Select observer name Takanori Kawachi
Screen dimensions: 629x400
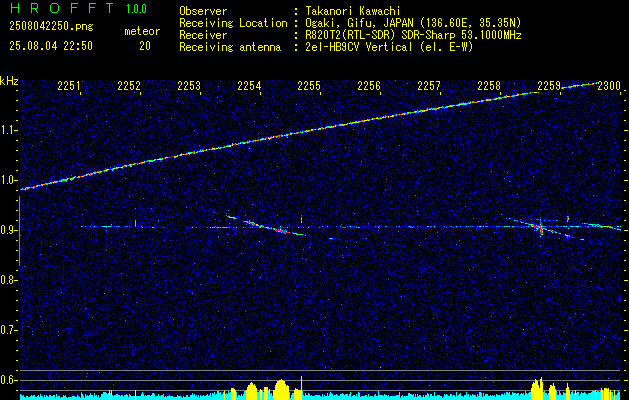(351, 11)
